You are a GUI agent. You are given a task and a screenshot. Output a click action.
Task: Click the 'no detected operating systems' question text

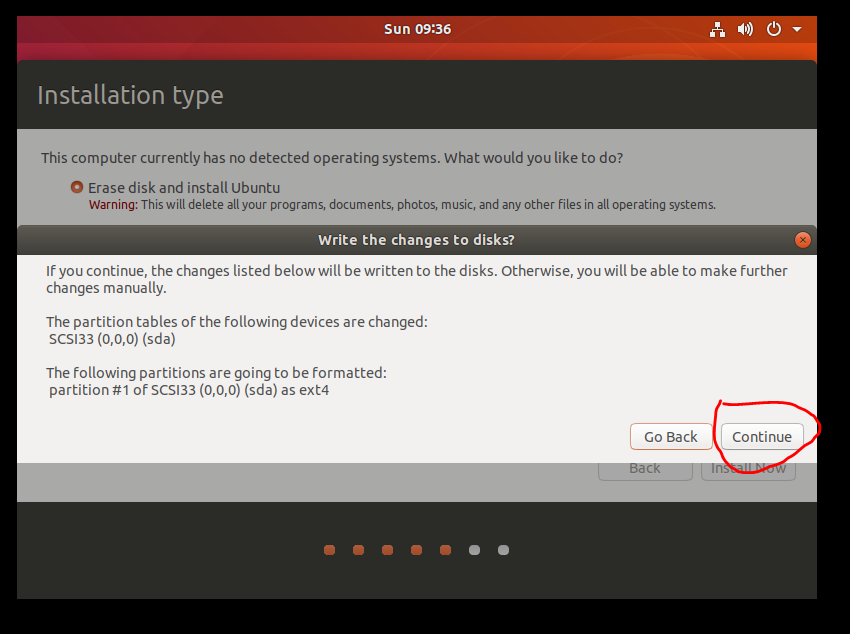tap(332, 158)
